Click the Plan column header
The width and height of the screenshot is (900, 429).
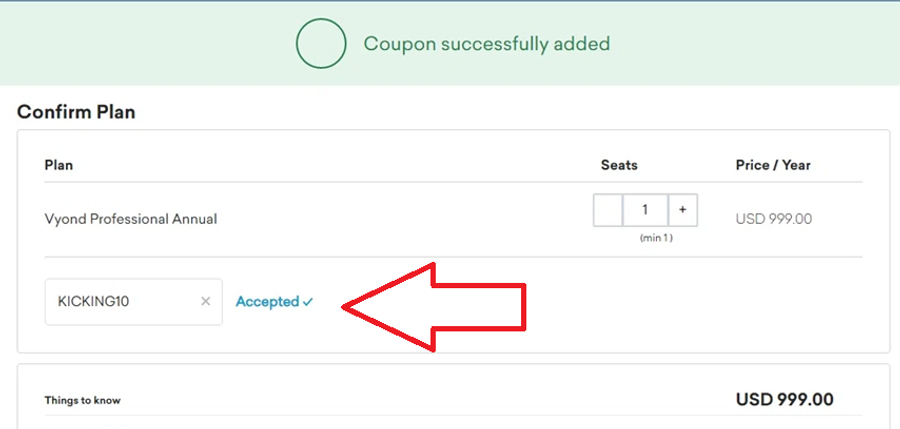pos(59,165)
